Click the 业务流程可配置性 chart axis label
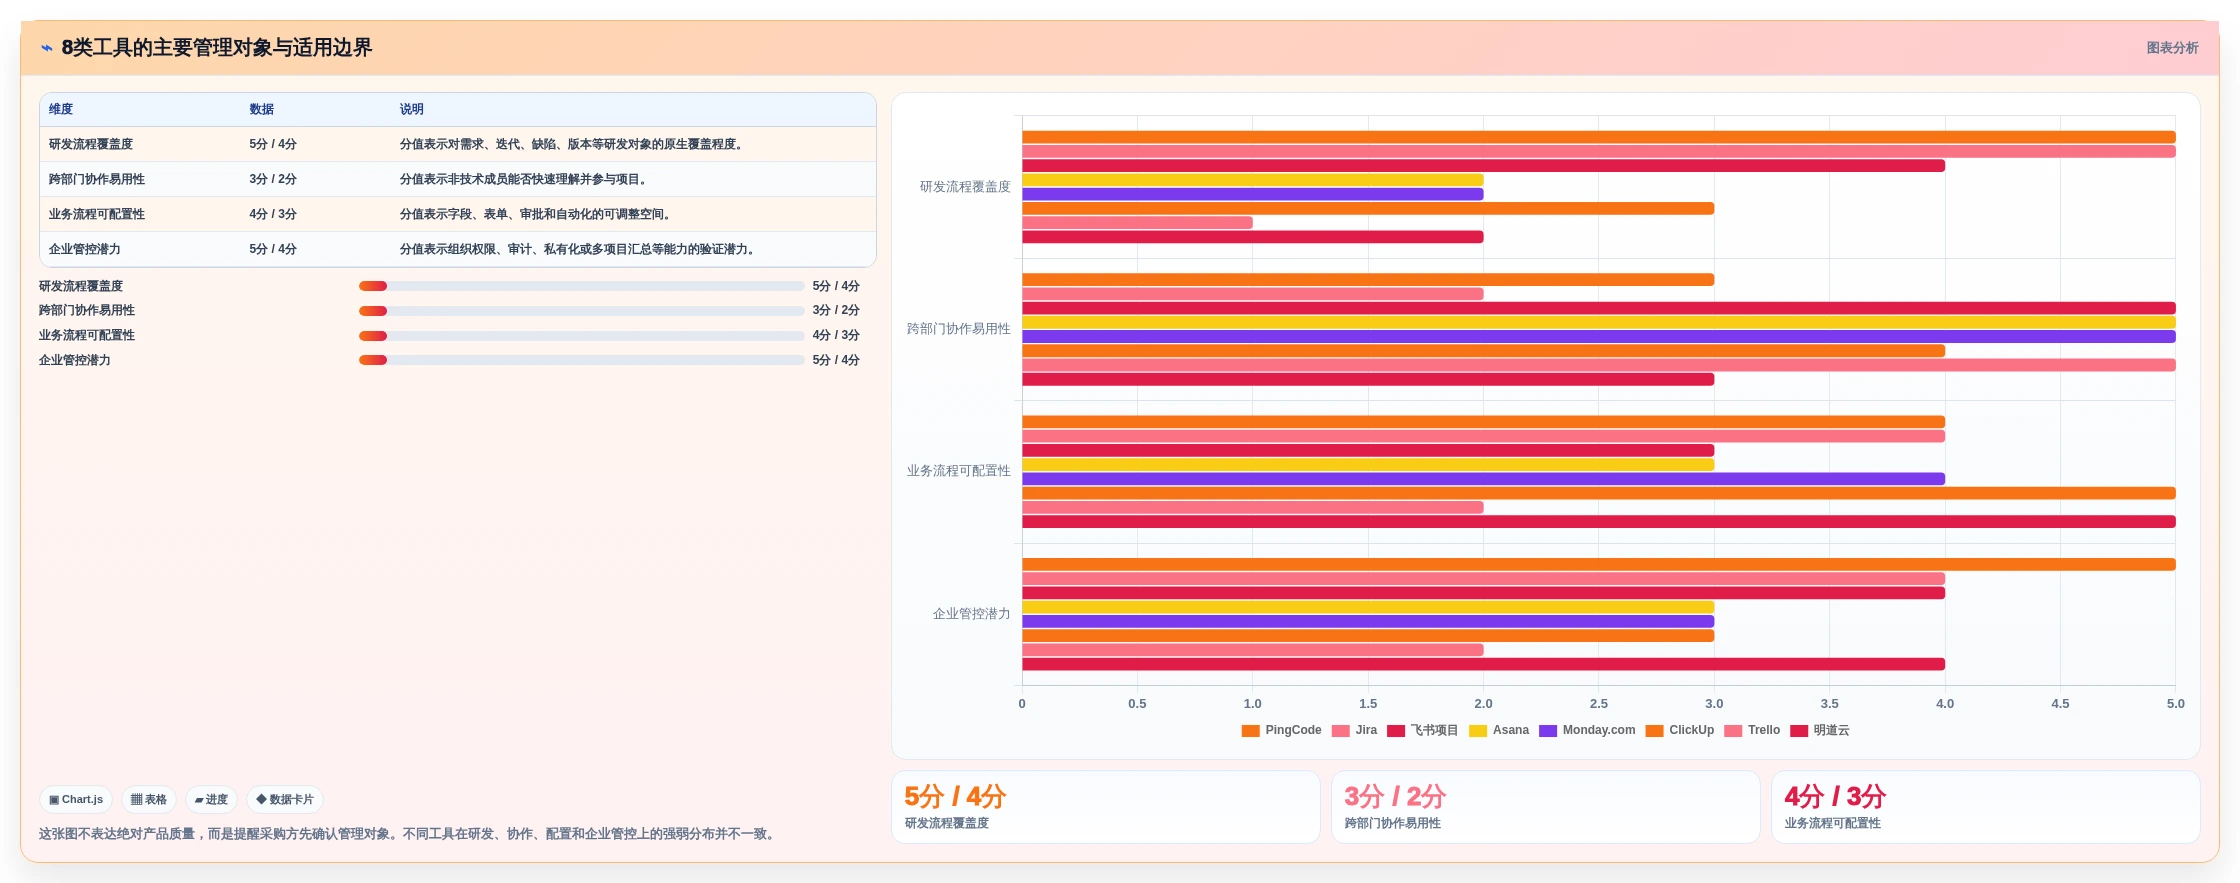Image resolution: width=2240 pixels, height=883 pixels. pos(959,471)
